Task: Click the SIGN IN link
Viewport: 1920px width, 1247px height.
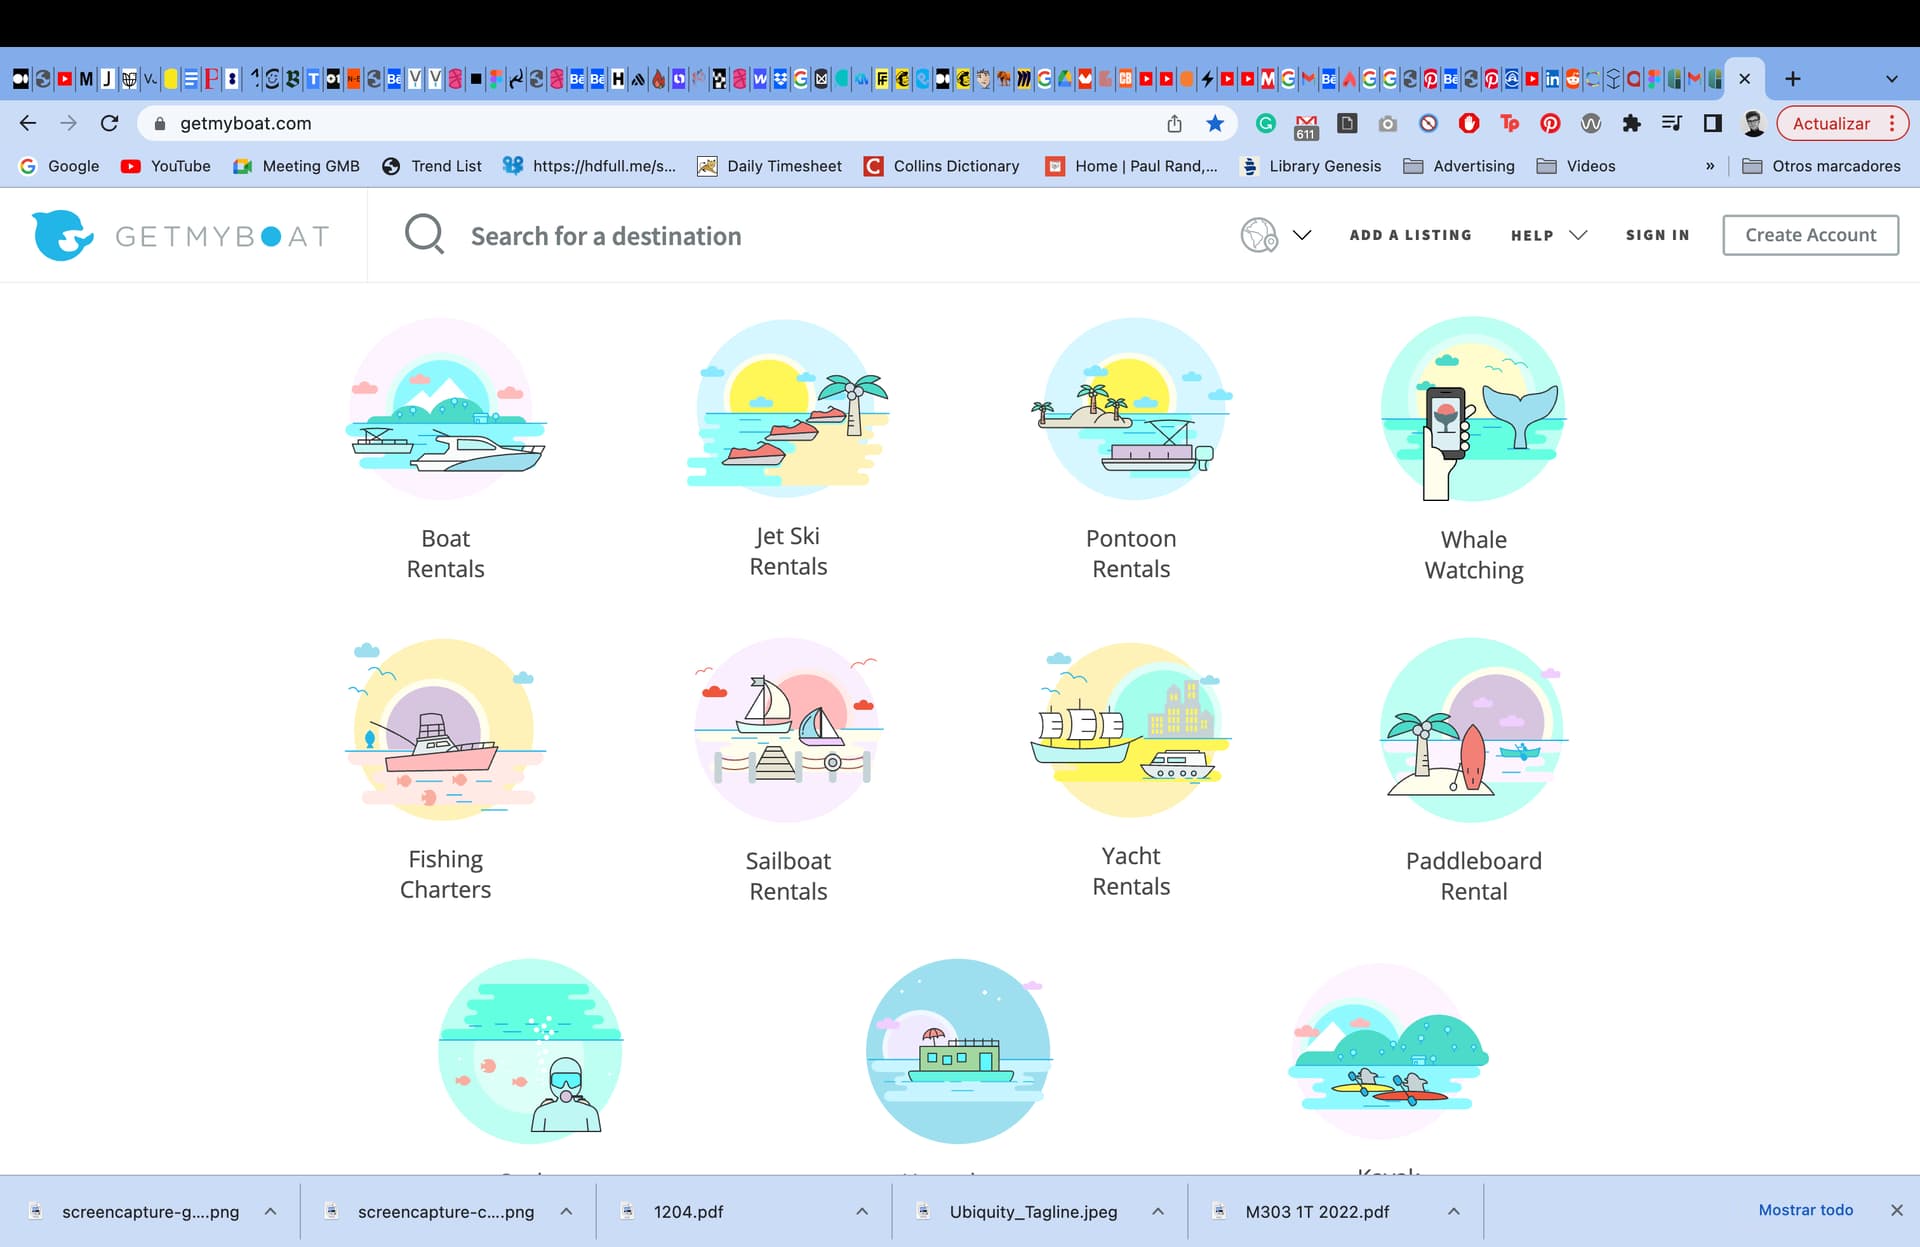Action: tap(1657, 235)
